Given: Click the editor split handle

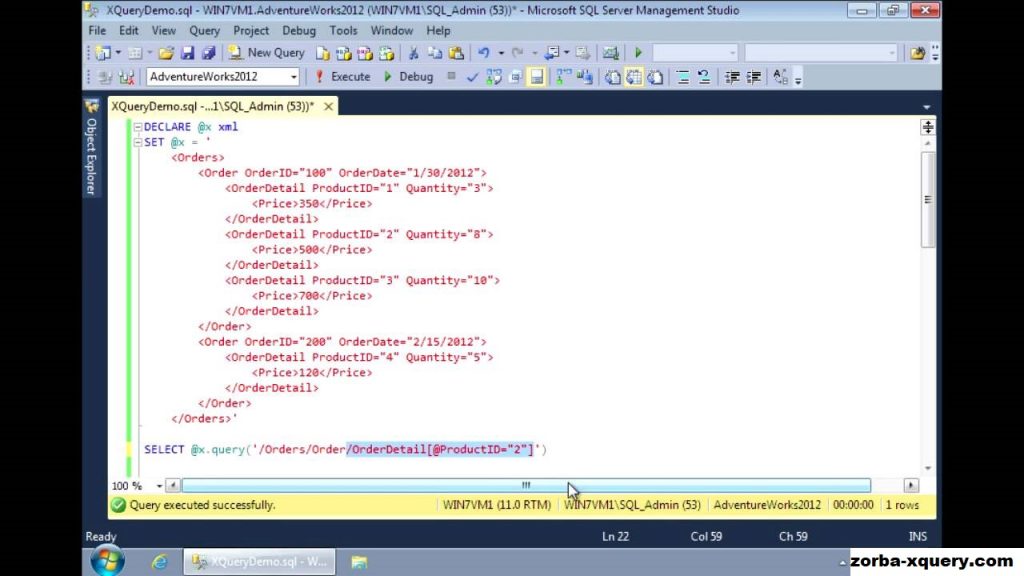Looking at the screenshot, I should [928, 127].
